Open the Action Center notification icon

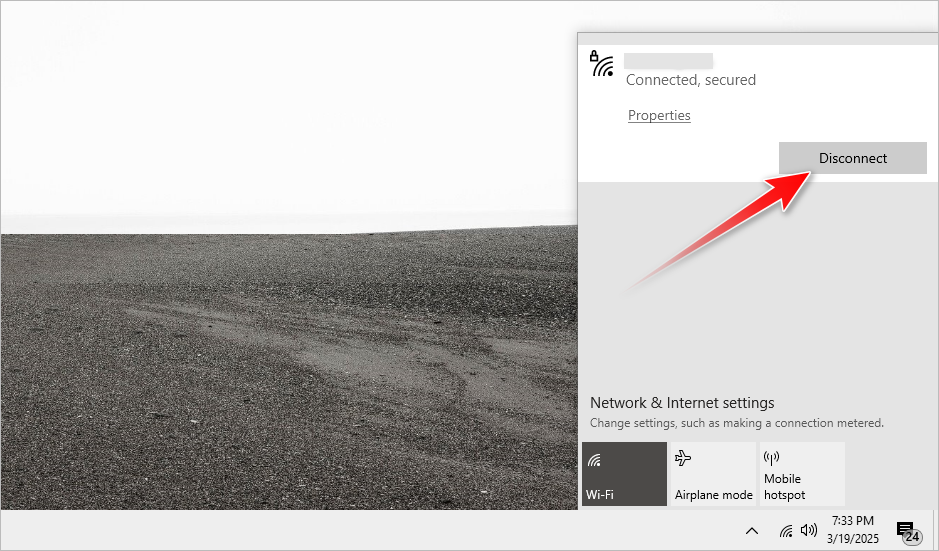click(x=905, y=529)
